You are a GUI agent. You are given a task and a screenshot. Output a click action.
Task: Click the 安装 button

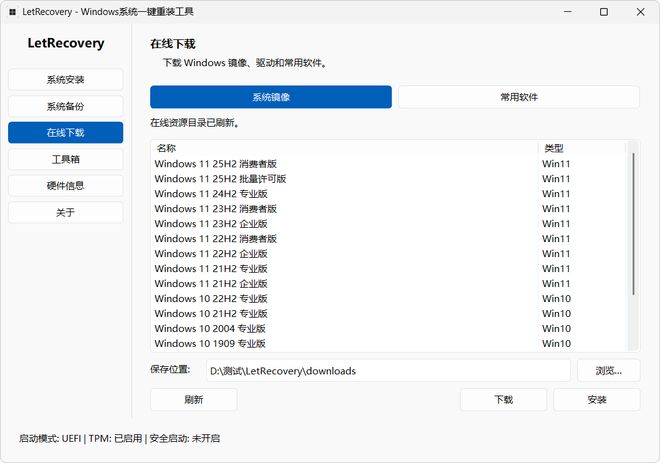click(x=597, y=399)
